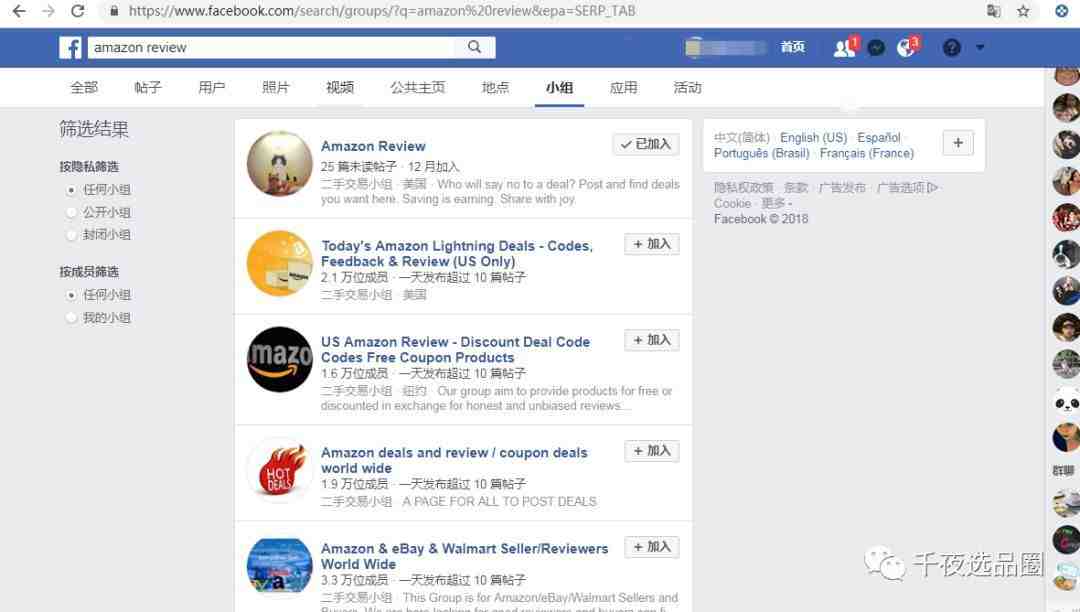Image resolution: width=1080 pixels, height=612 pixels.
Task: Click the search magnifier button
Action: click(x=475, y=47)
